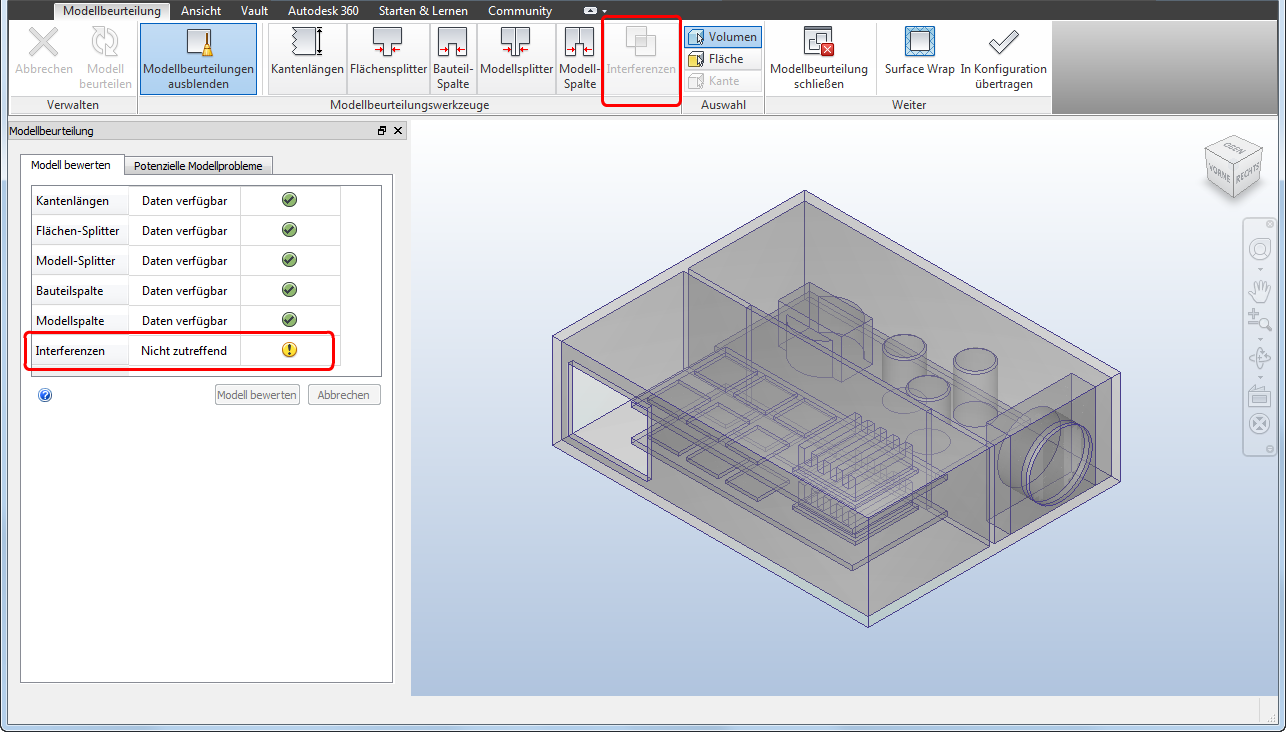Open the Autodesk 360 ribbon tab
Image resolution: width=1286 pixels, height=732 pixels.
tap(323, 11)
